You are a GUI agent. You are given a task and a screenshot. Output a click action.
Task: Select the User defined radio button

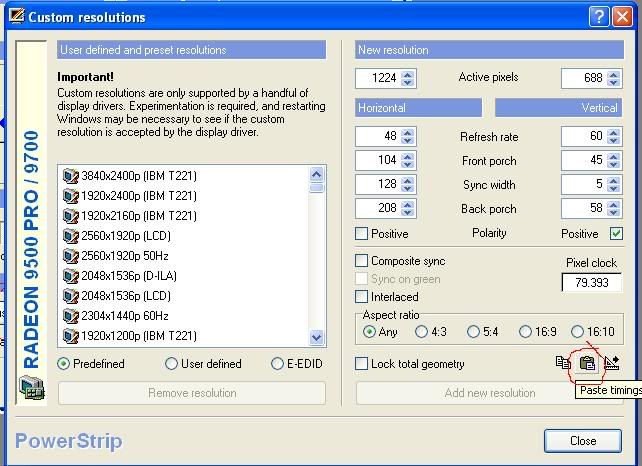[x=171, y=364]
